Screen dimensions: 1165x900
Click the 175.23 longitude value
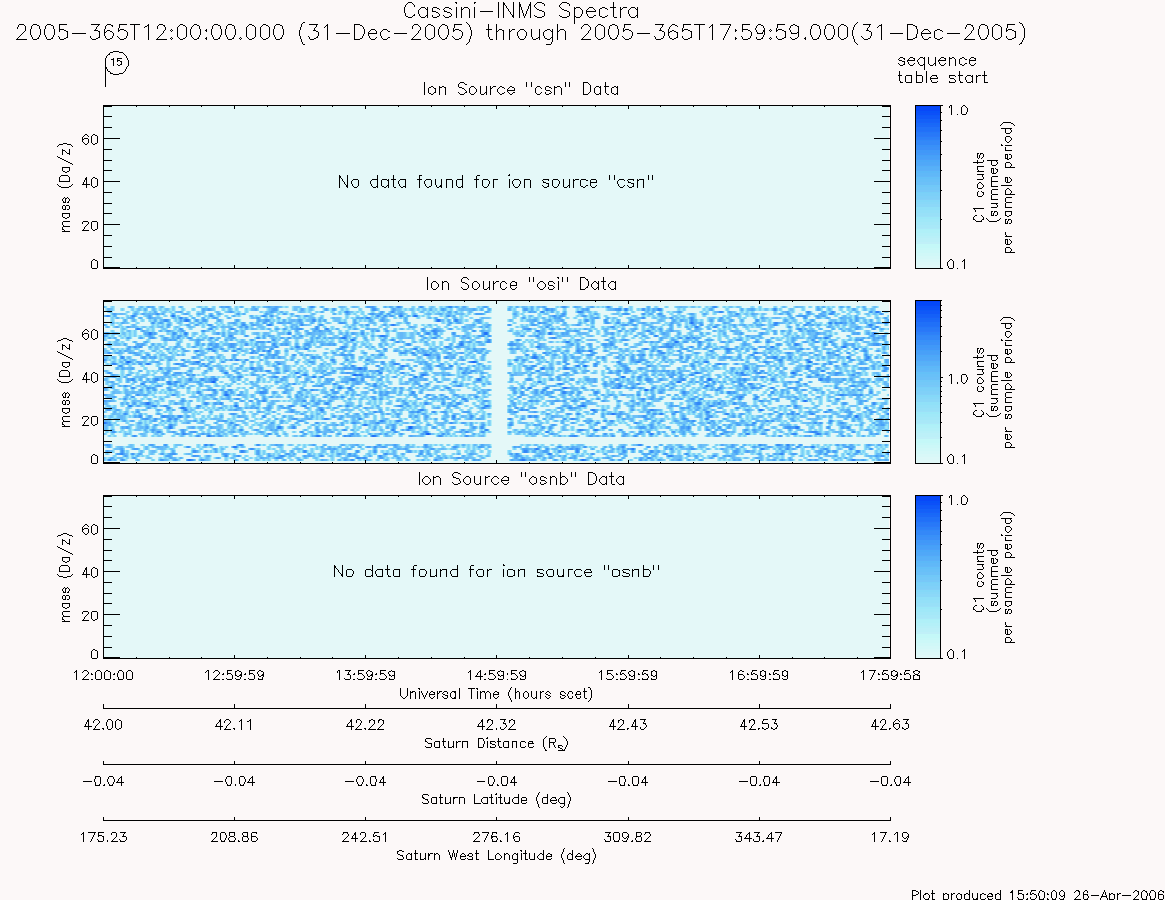point(103,838)
